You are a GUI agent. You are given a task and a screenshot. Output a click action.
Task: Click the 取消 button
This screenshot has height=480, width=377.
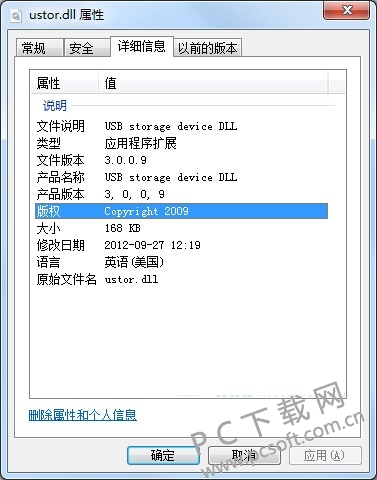click(244, 455)
